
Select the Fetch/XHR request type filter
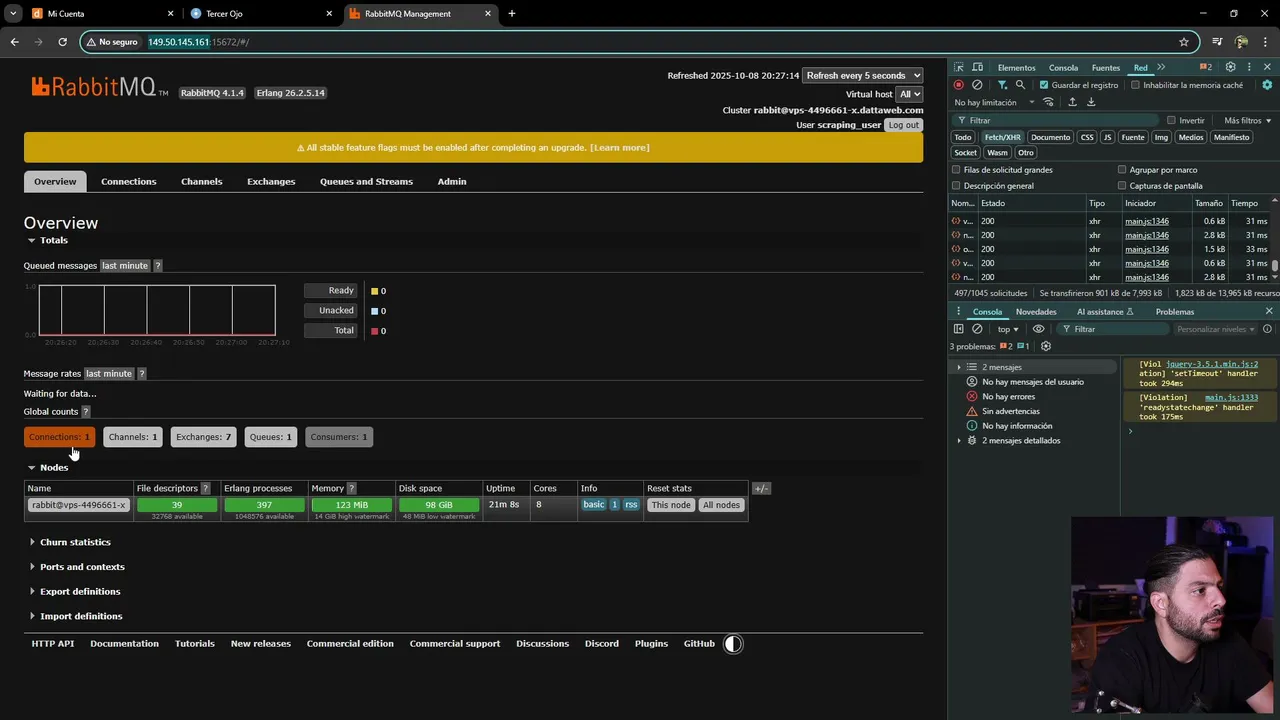[1002, 137]
